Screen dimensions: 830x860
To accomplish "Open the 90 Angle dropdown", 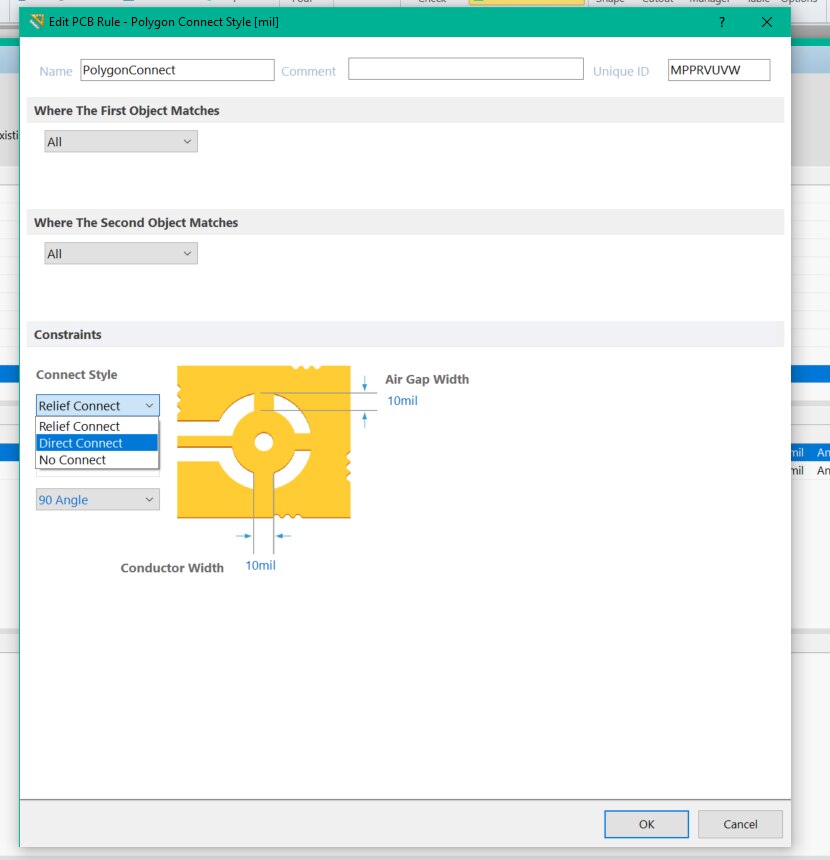I will pyautogui.click(x=97, y=500).
